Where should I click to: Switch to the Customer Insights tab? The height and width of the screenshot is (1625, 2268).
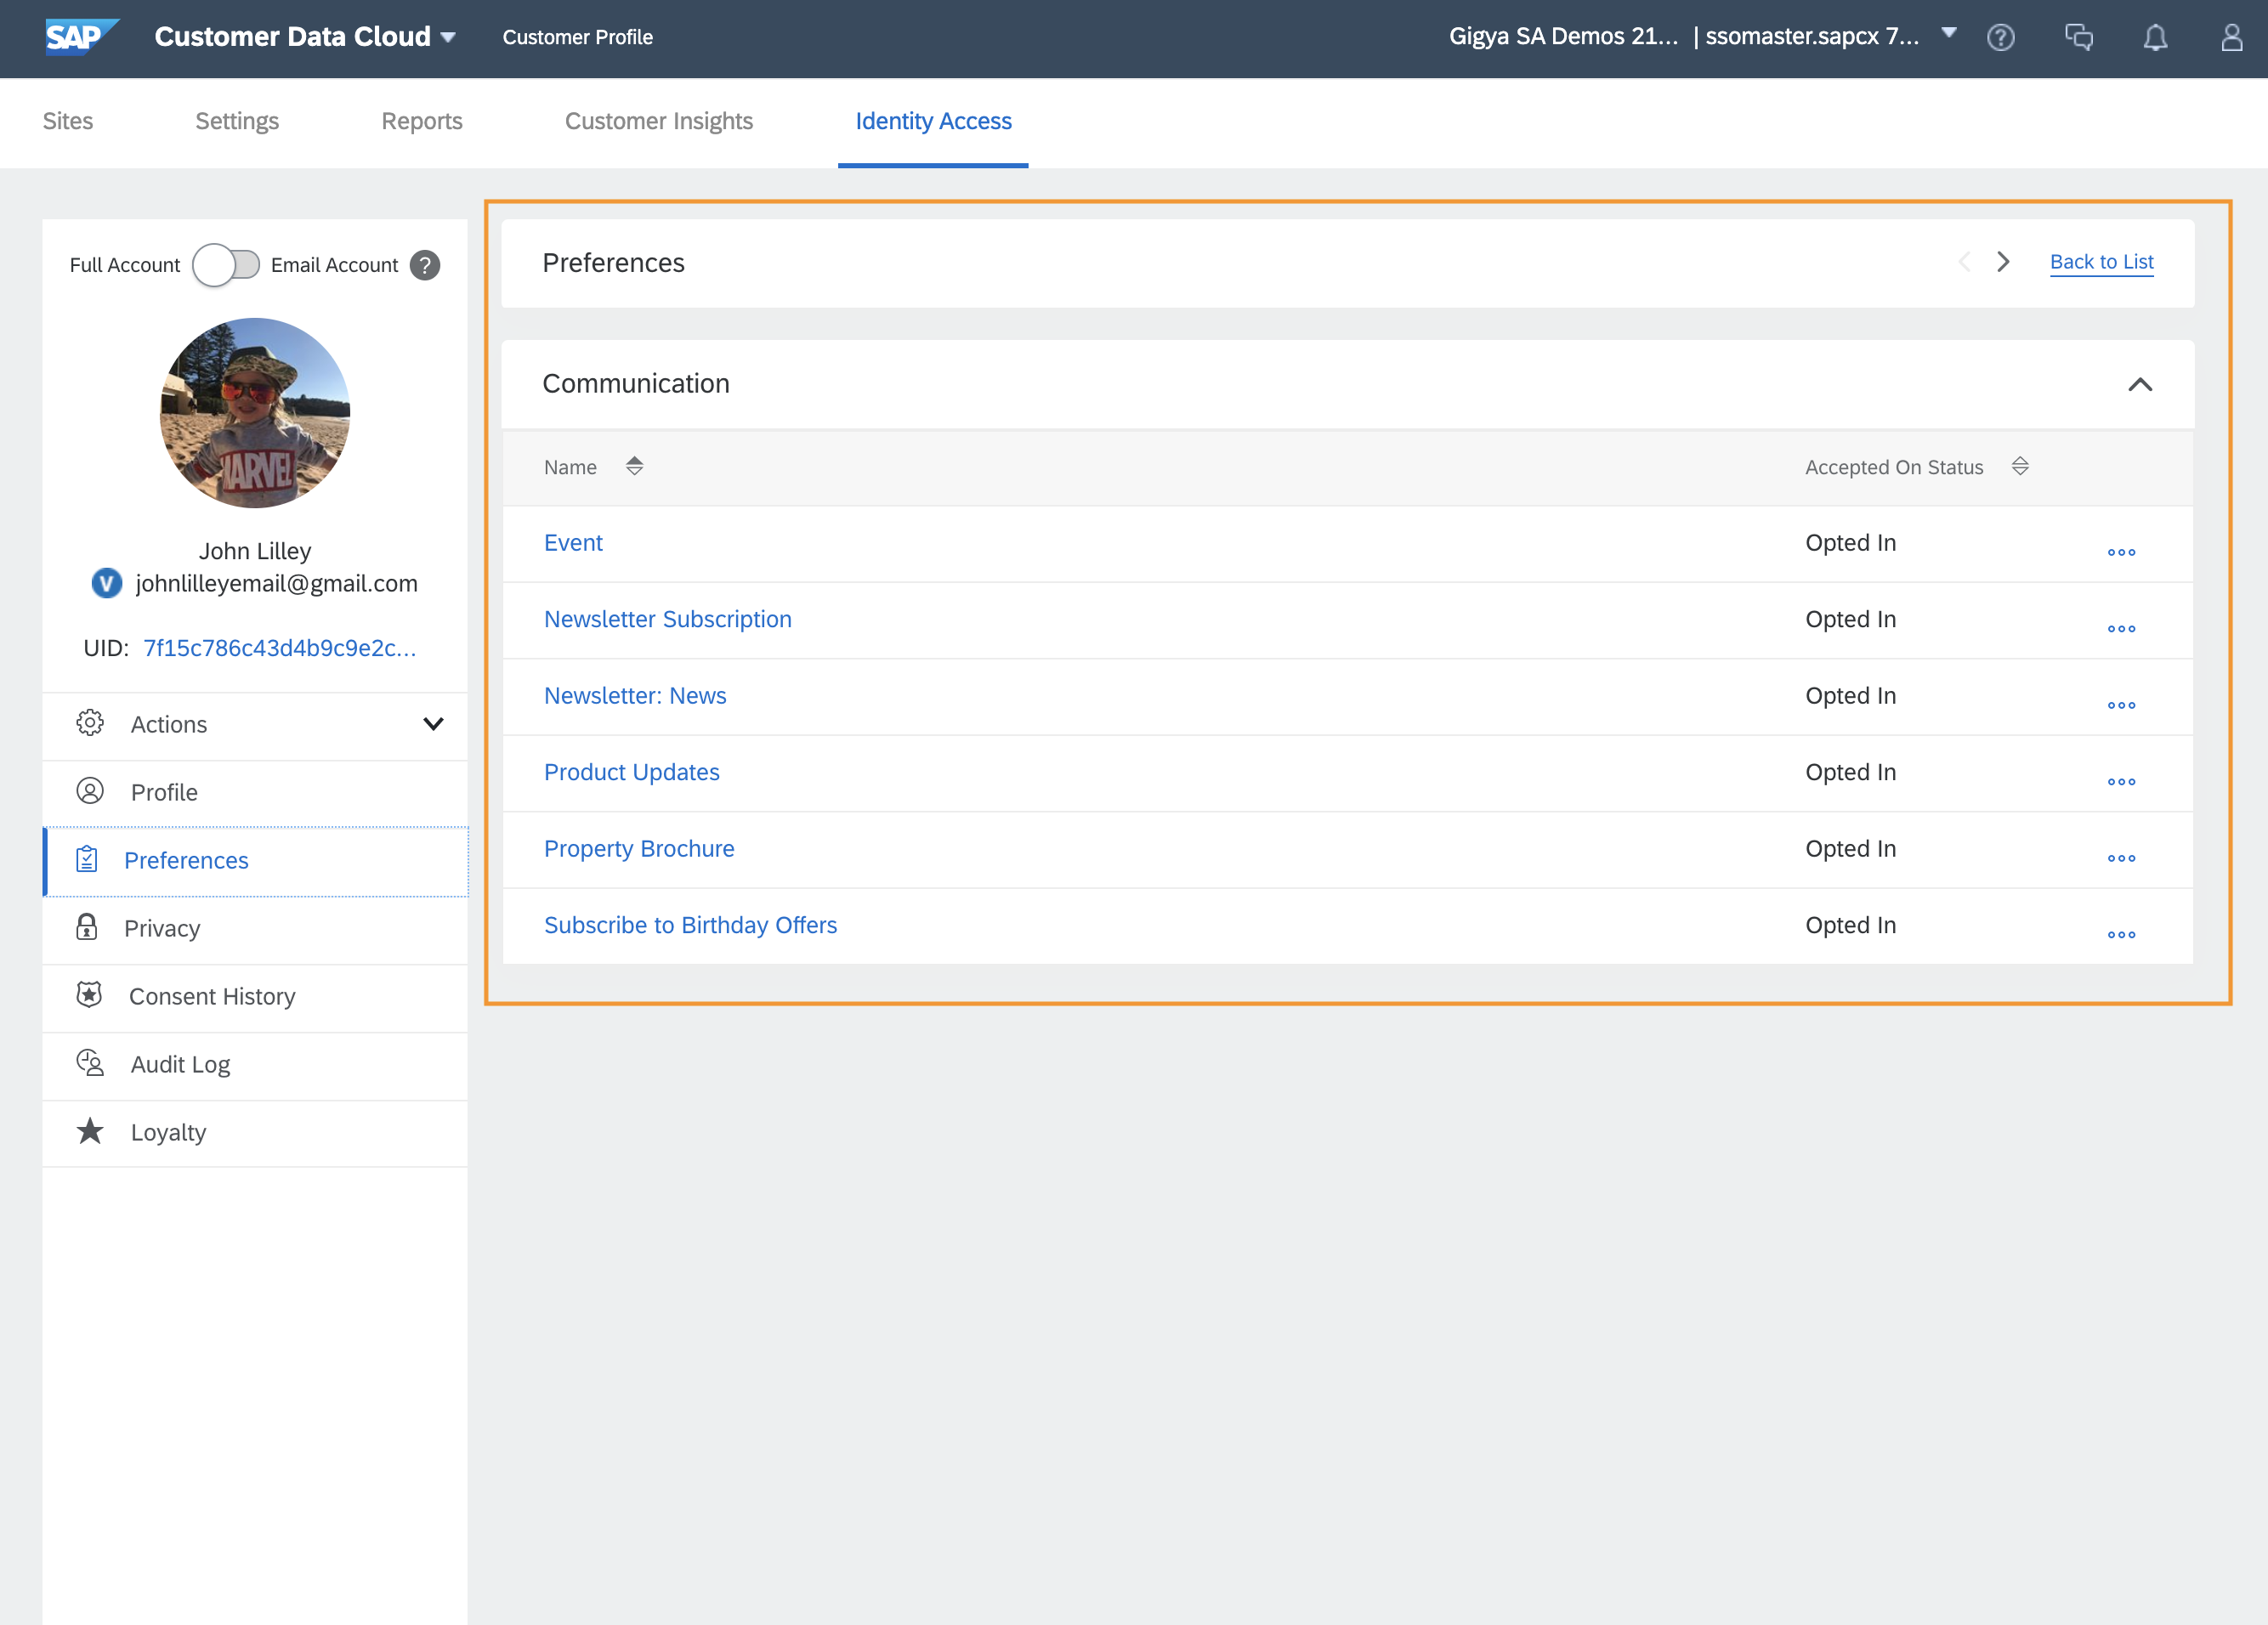[658, 121]
